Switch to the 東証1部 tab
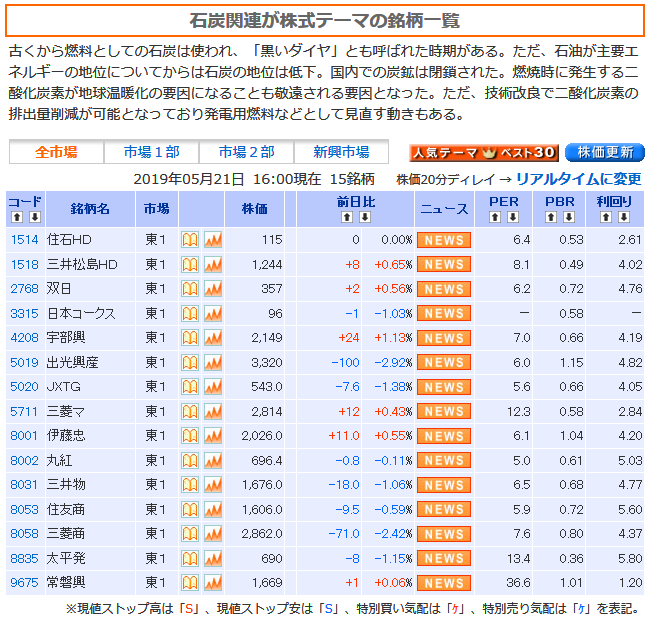Screen dimensions: 652x625 (152, 152)
